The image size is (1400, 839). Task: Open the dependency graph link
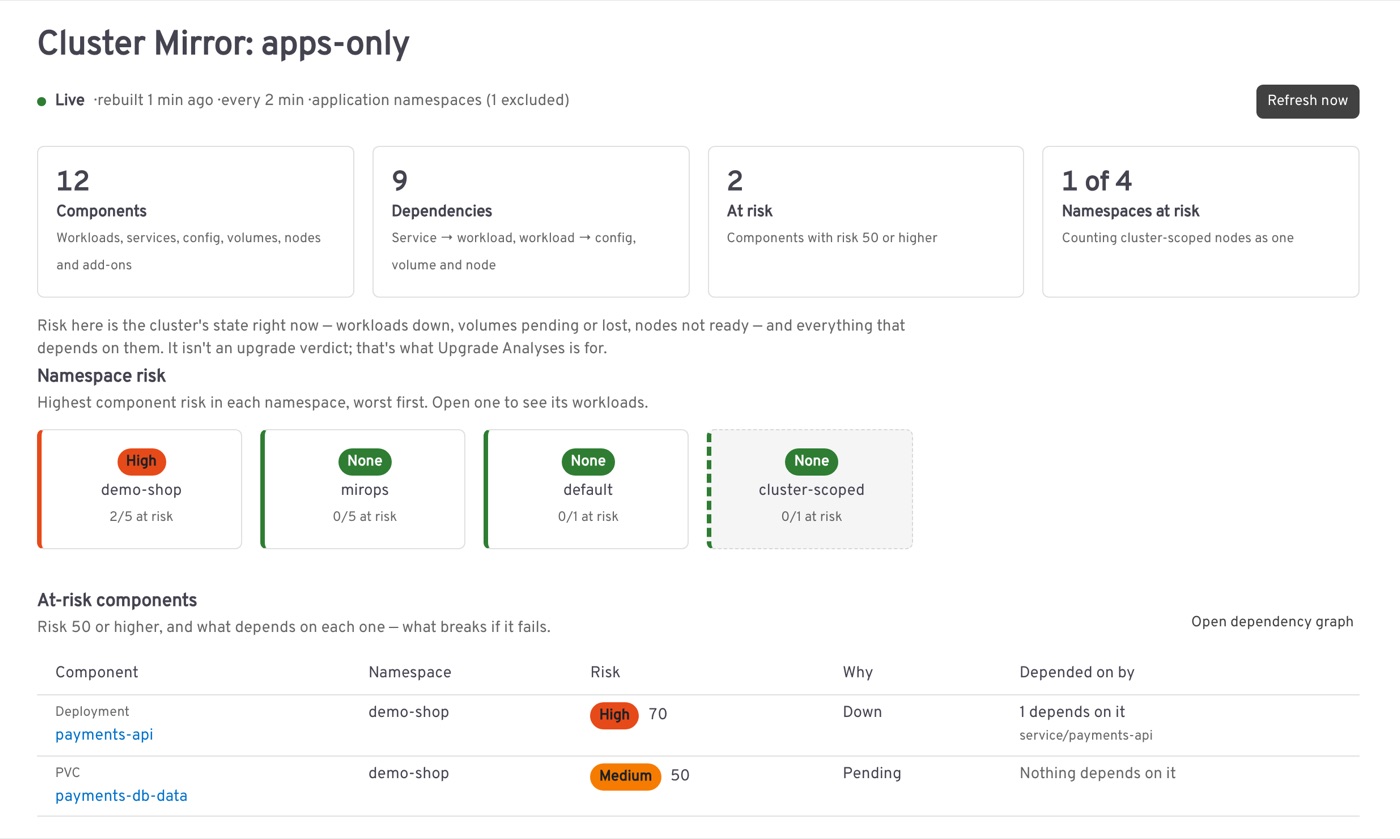coord(1272,622)
